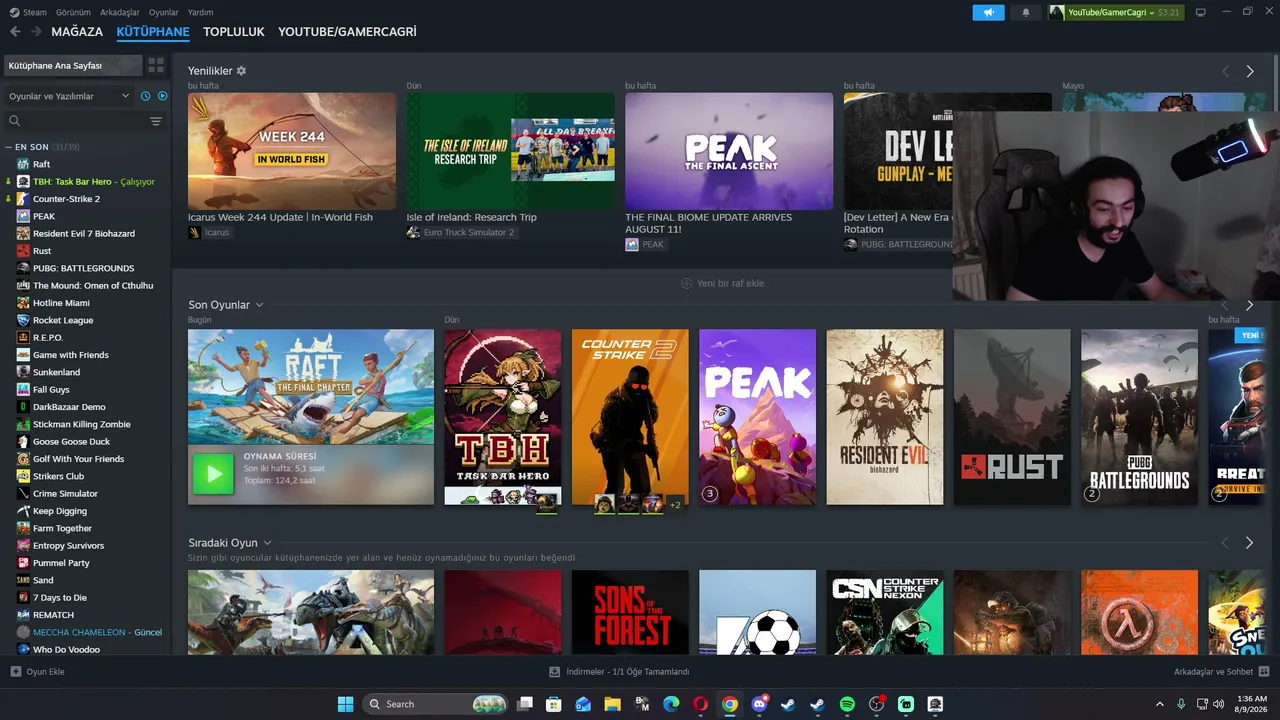Collapse the EN SON category
The width and height of the screenshot is (1280, 720).
[9, 147]
